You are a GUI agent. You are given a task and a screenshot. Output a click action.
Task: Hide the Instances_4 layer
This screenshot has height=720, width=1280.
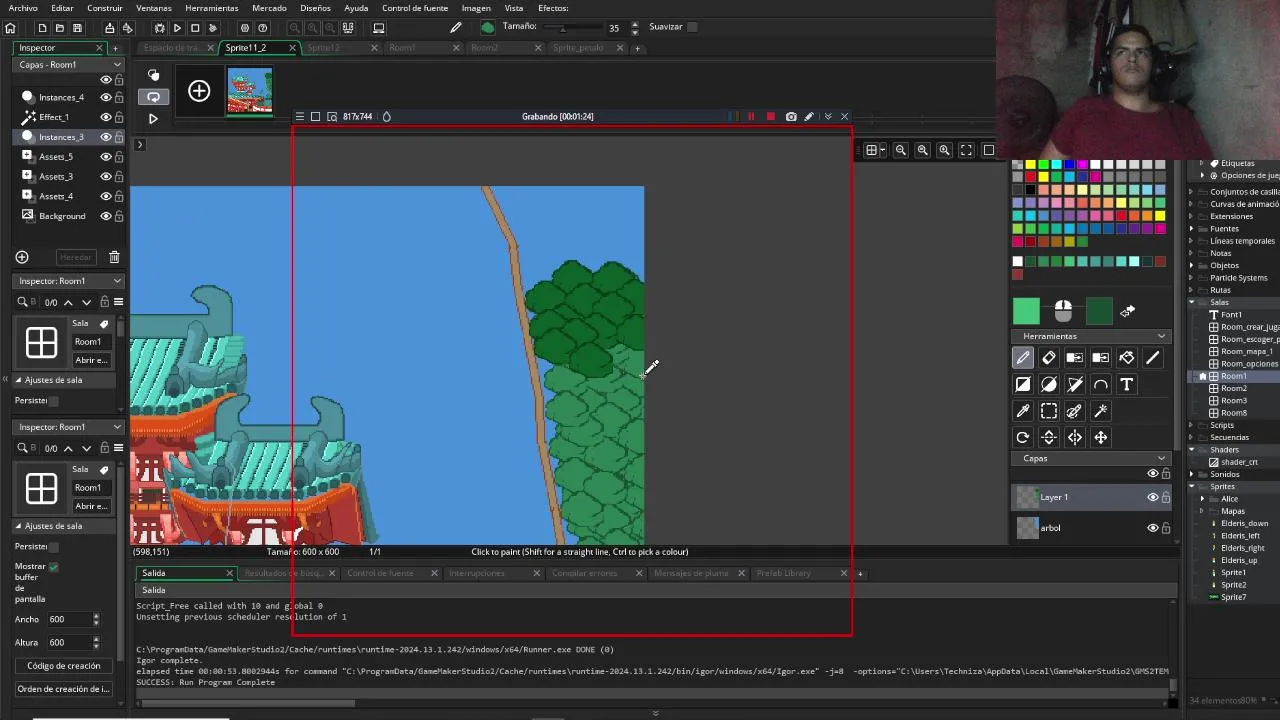pyautogui.click(x=105, y=97)
